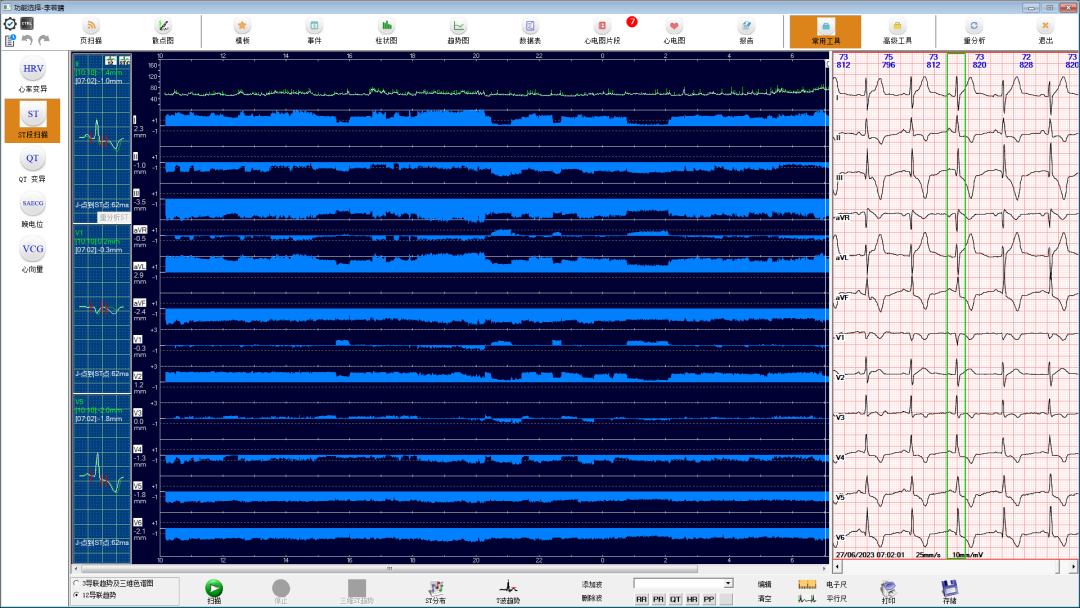Open the 散点图 scatter plot view
1080x608 pixels.
(x=163, y=32)
